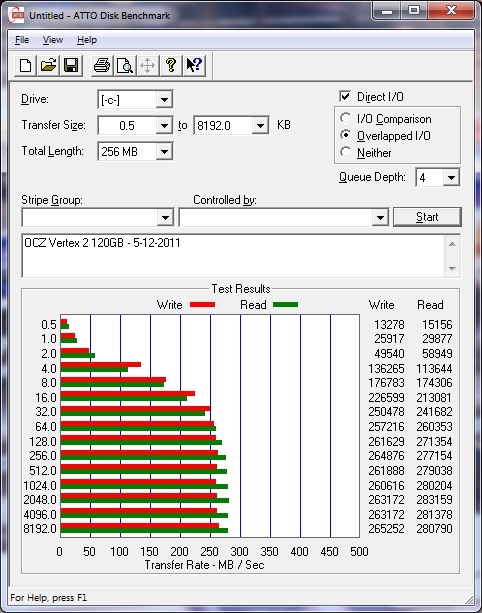The height and width of the screenshot is (613, 482).
Task: Select the Neither radio button
Action: [x=345, y=152]
